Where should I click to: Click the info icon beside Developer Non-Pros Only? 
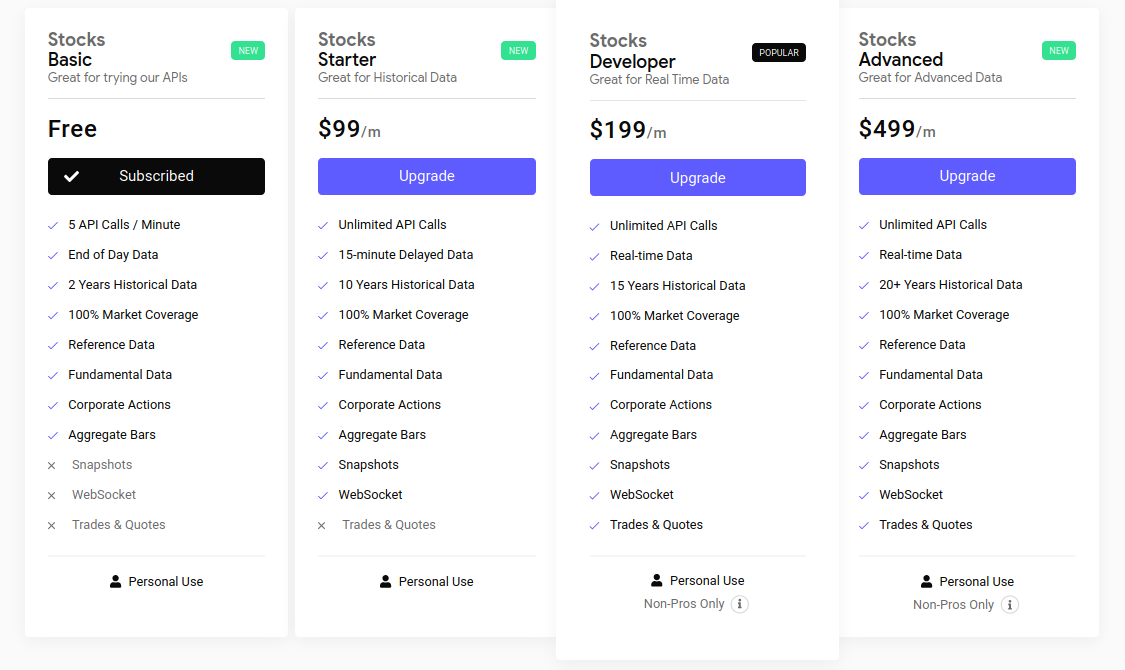pyautogui.click(x=739, y=604)
